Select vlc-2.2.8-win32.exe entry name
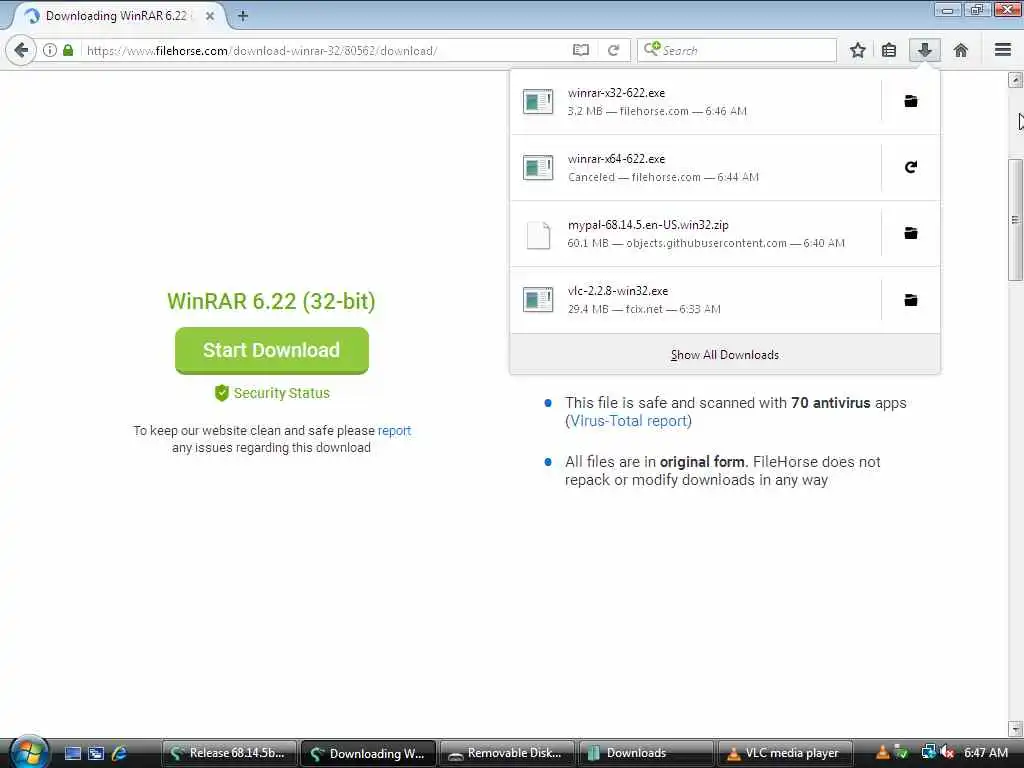1024x768 pixels. 618,291
